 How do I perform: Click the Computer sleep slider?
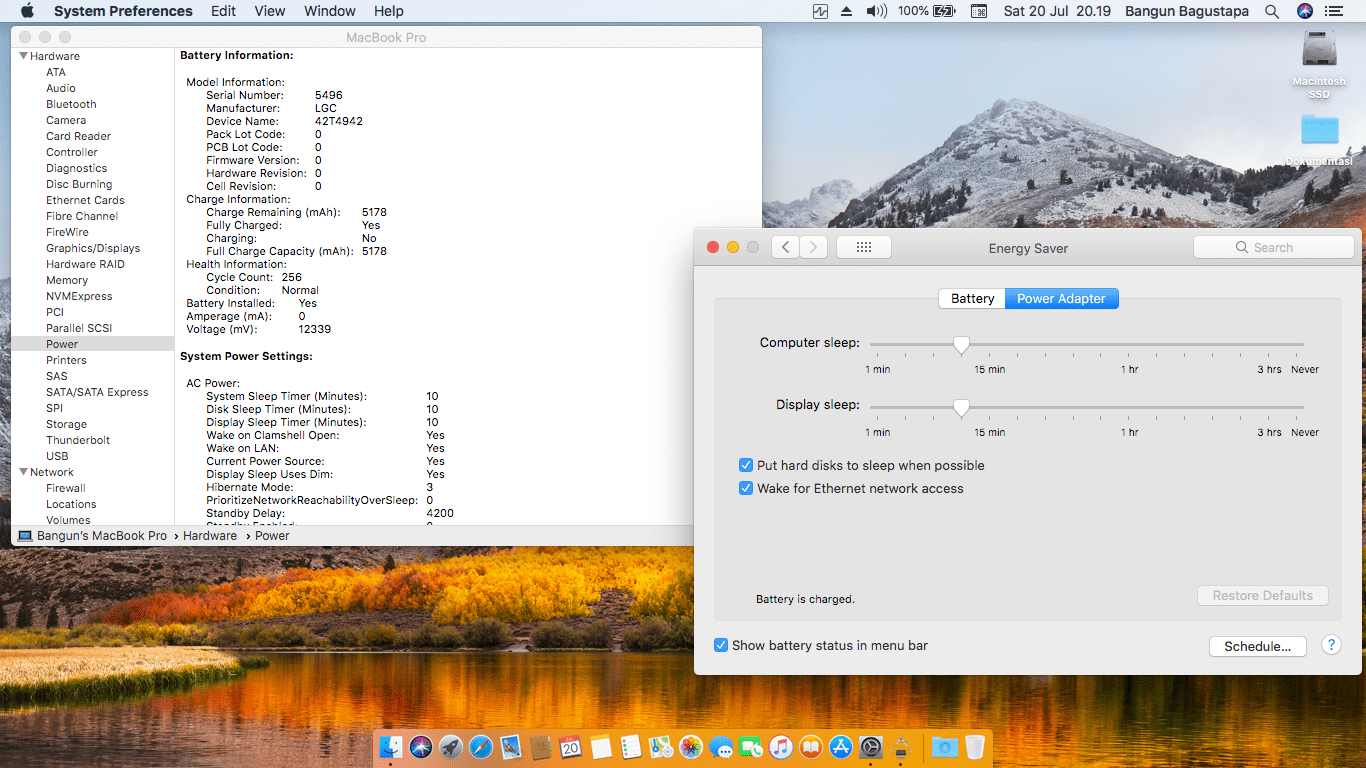click(1087, 344)
